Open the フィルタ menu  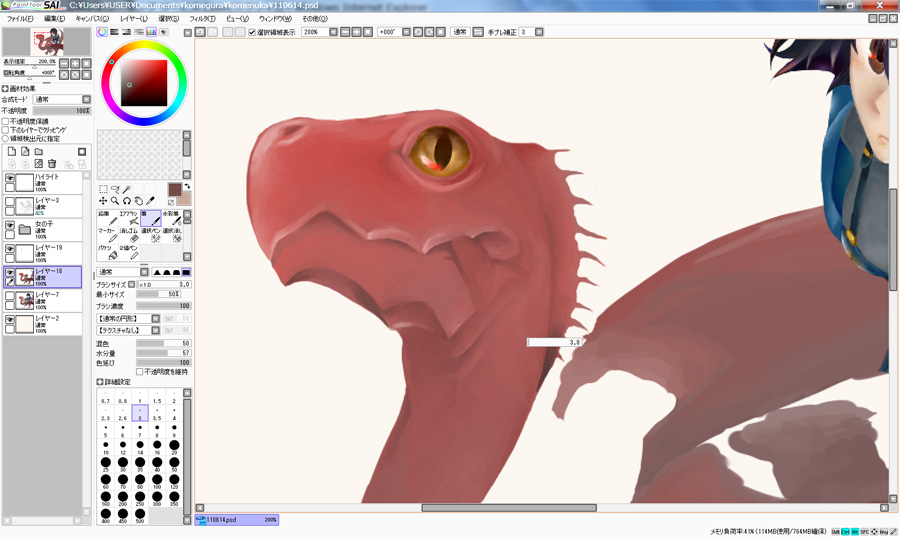click(x=202, y=18)
